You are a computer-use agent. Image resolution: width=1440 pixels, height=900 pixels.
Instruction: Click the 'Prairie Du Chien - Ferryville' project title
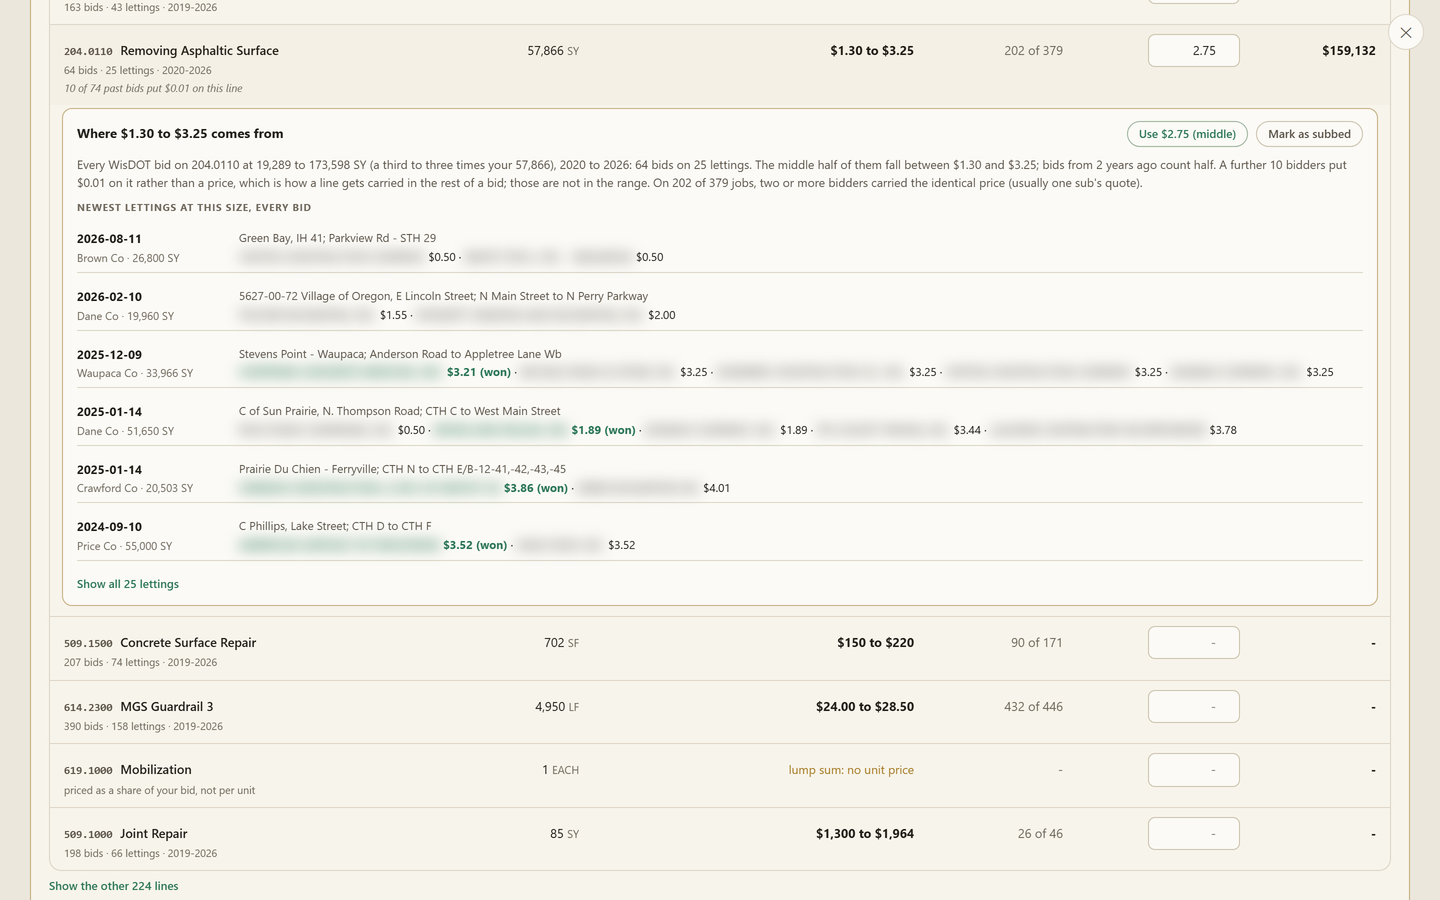[402, 469]
